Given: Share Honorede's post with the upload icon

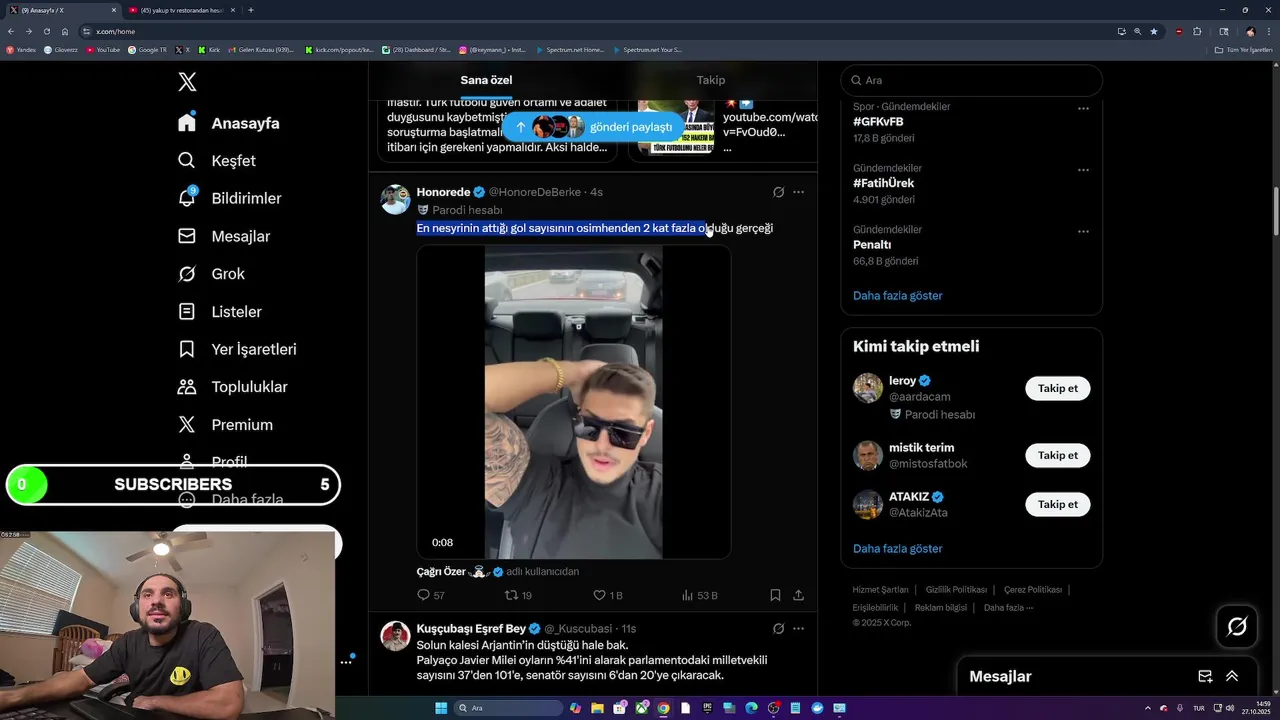Looking at the screenshot, I should click(798, 595).
